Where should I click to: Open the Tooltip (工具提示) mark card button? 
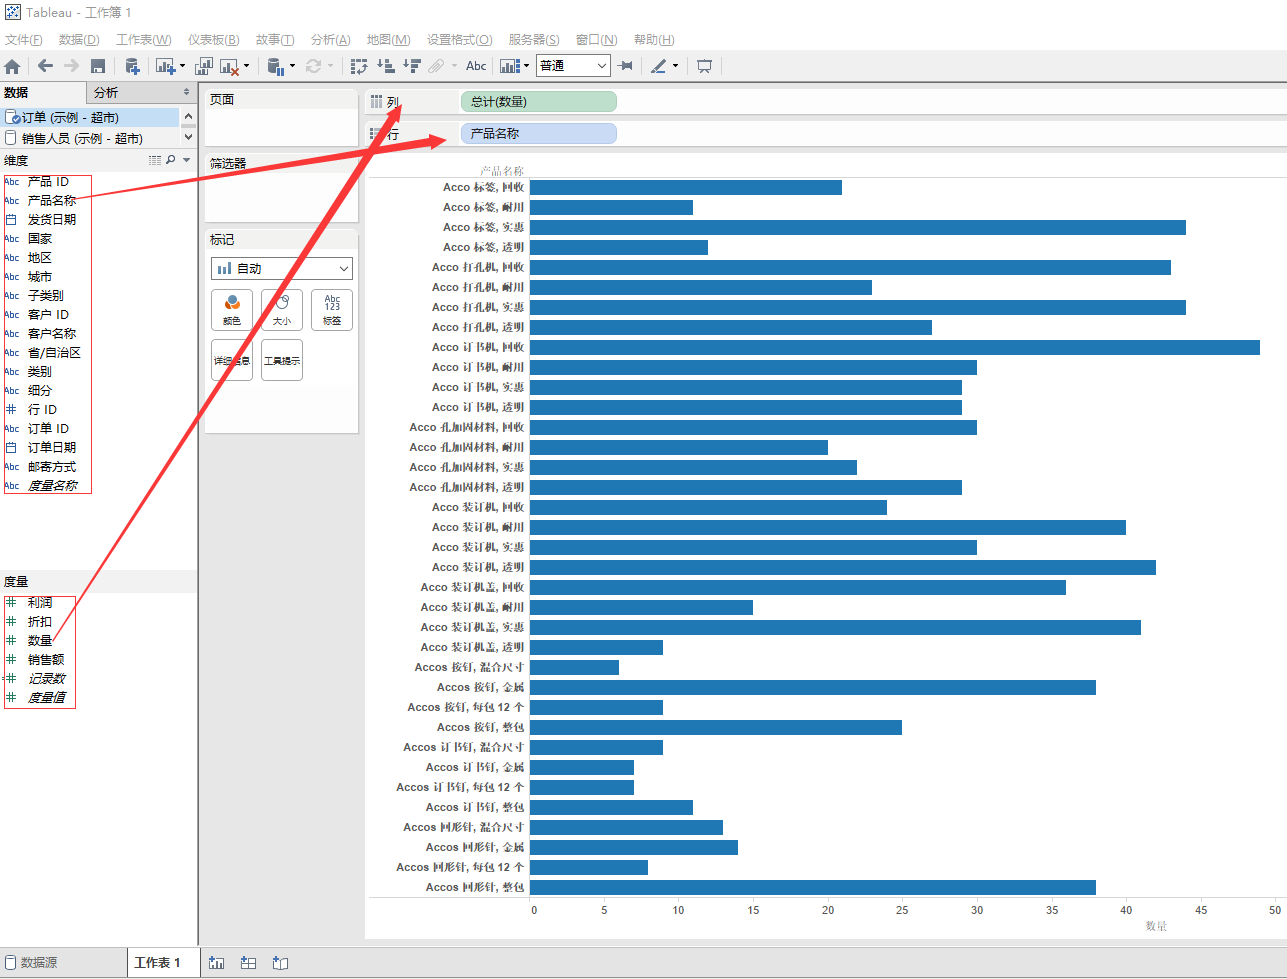[x=282, y=360]
